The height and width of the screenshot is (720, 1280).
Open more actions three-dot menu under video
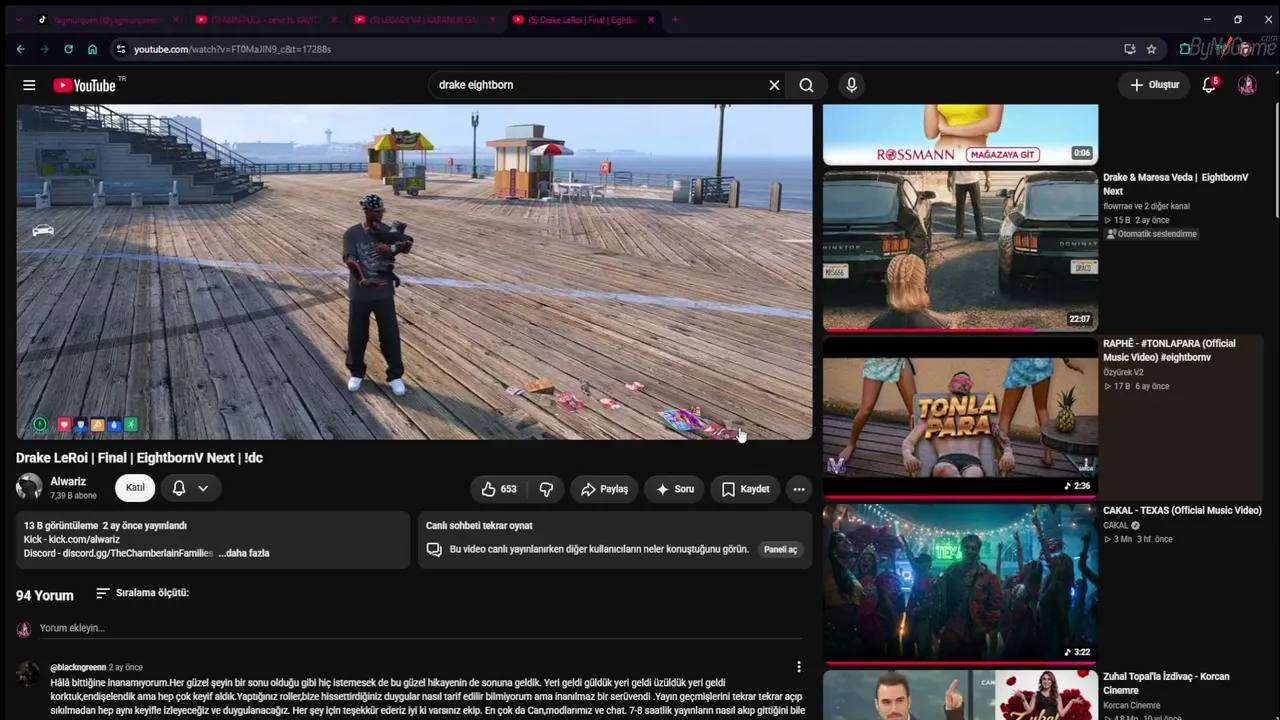pos(799,489)
